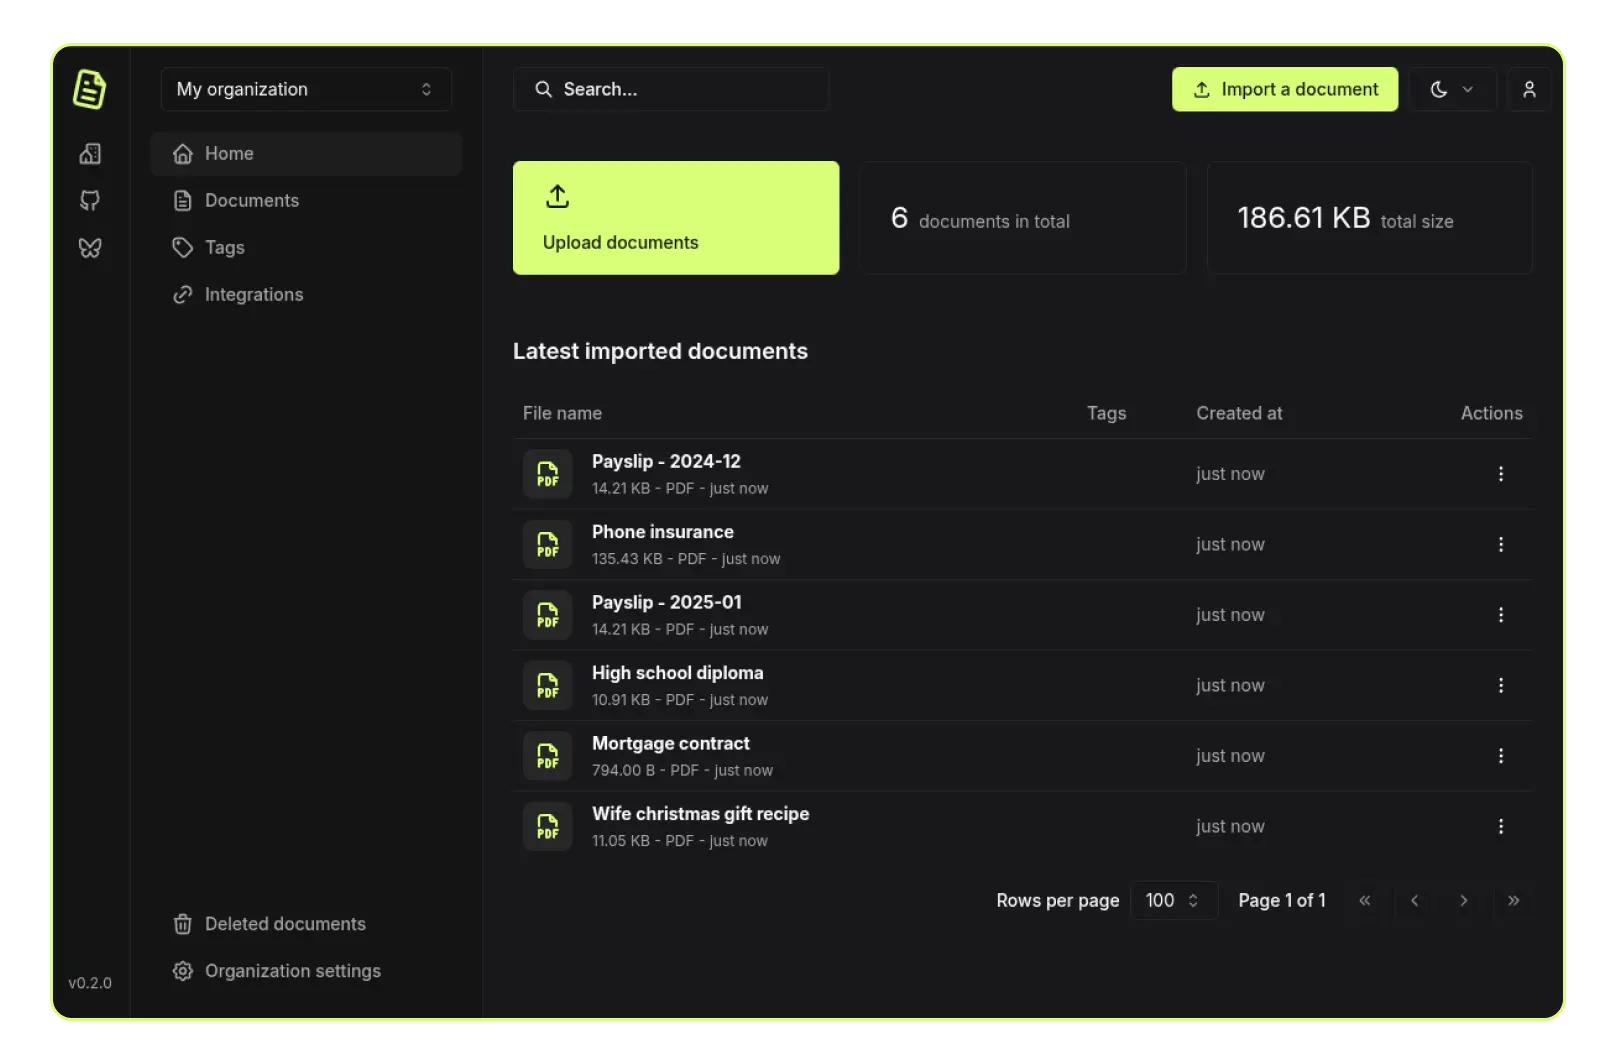Screen dimensions: 1615x1063
Task: Click PDF icon of Wife christmas gift recipe
Action: click(548, 827)
